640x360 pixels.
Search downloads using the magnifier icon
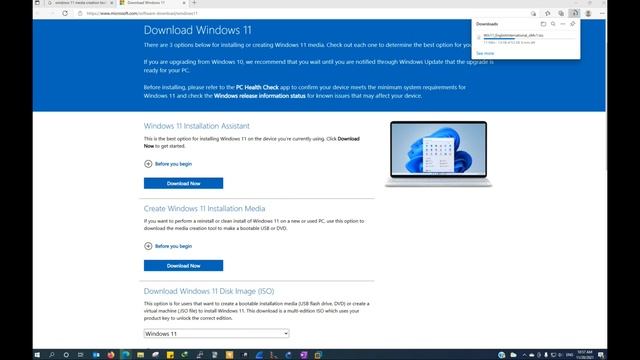[553, 24]
